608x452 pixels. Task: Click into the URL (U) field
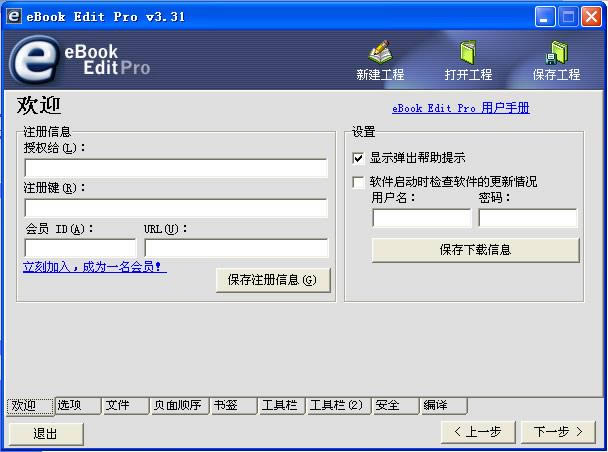pos(237,248)
